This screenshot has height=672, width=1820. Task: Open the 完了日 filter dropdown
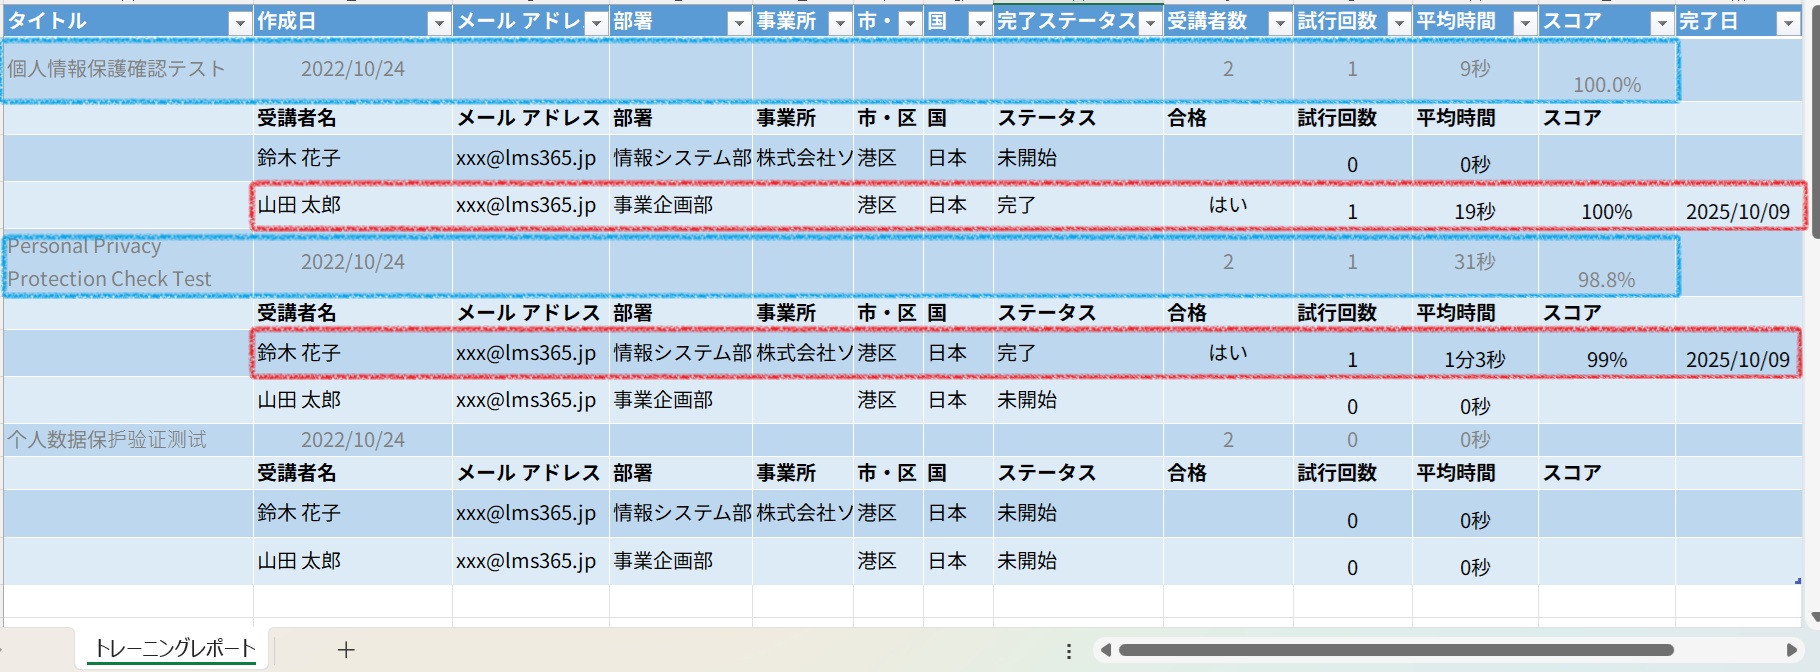[x=1789, y=24]
